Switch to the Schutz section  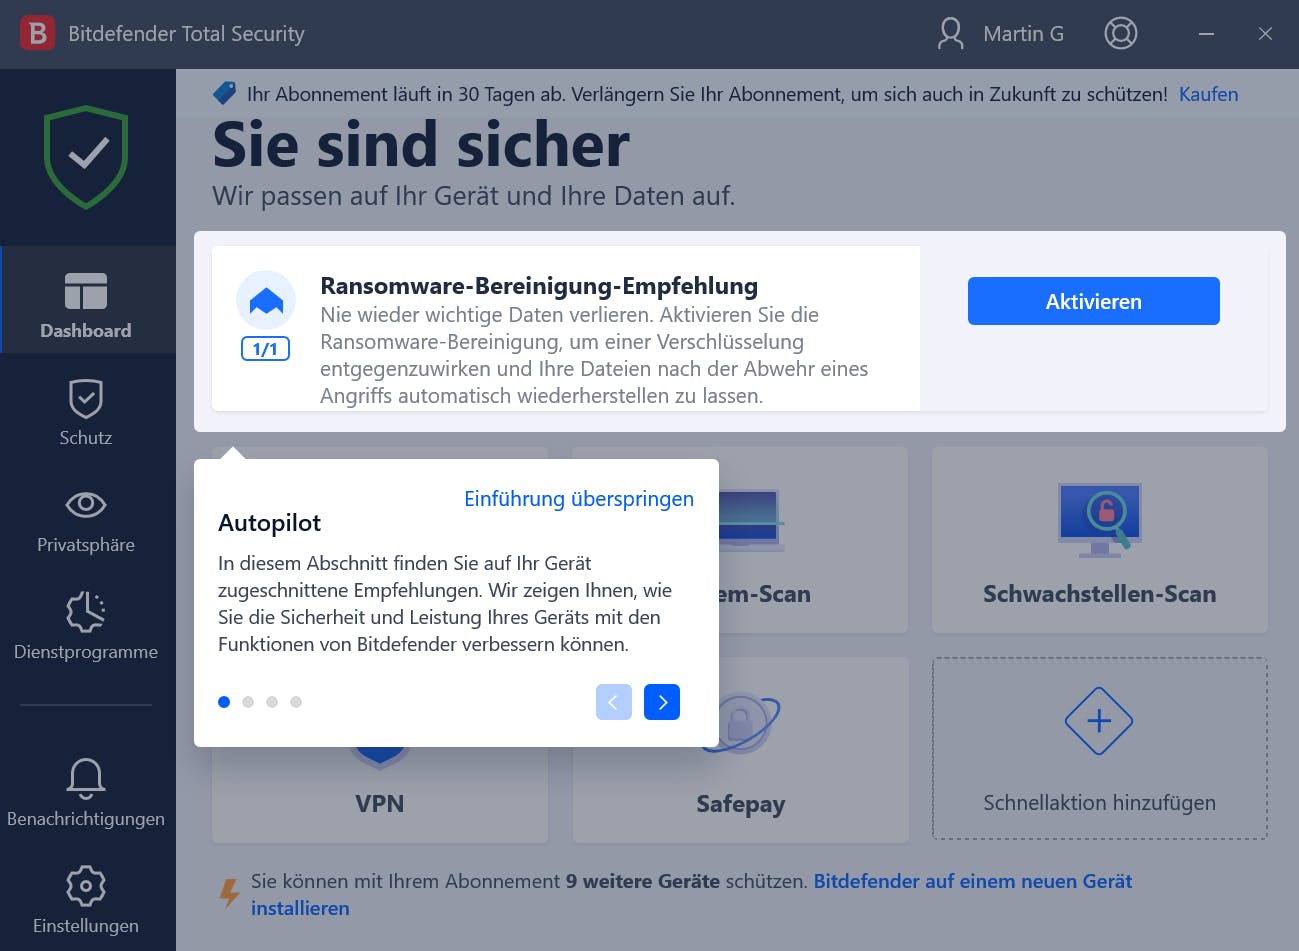click(x=86, y=412)
